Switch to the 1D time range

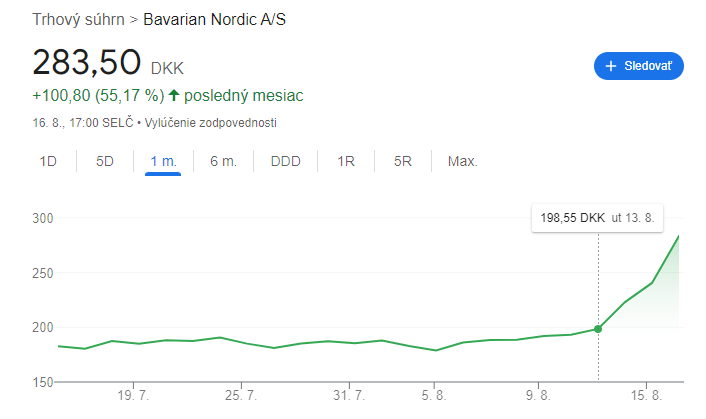(48, 161)
